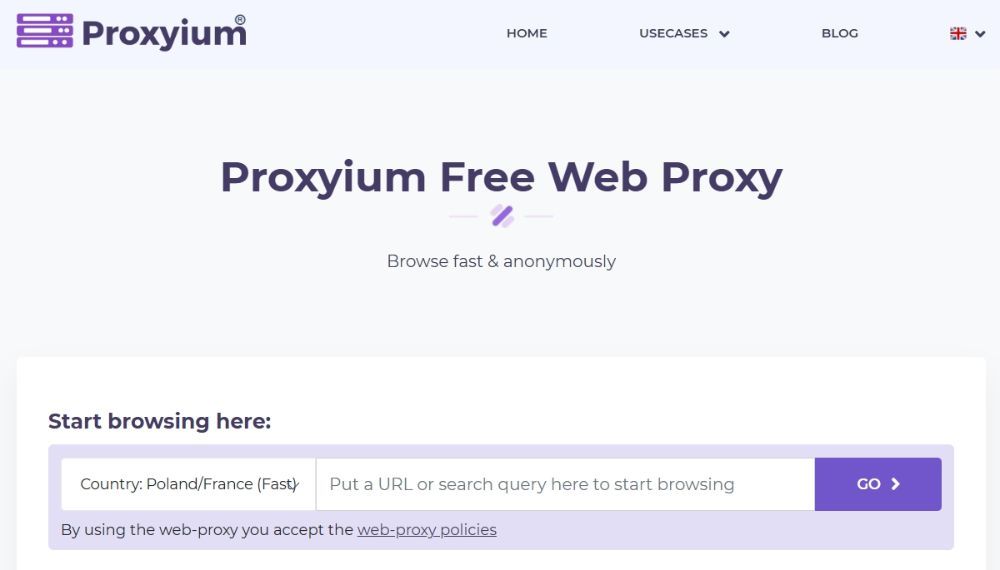Open the Country: Poland/France (Fast) dropdown
Screen dimensions: 1000x570
(x=188, y=484)
